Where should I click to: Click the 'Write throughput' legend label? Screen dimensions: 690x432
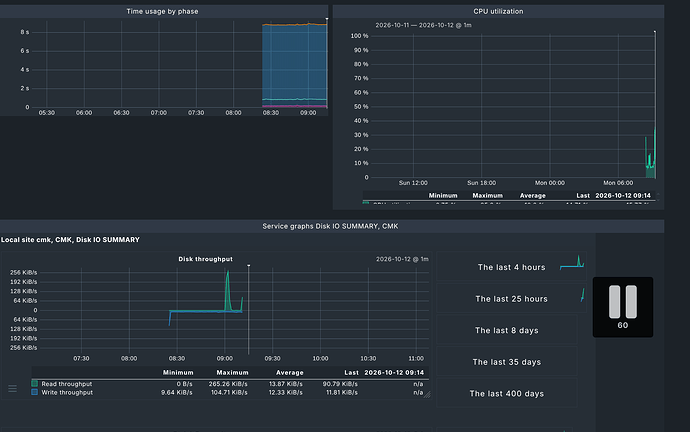(67, 392)
